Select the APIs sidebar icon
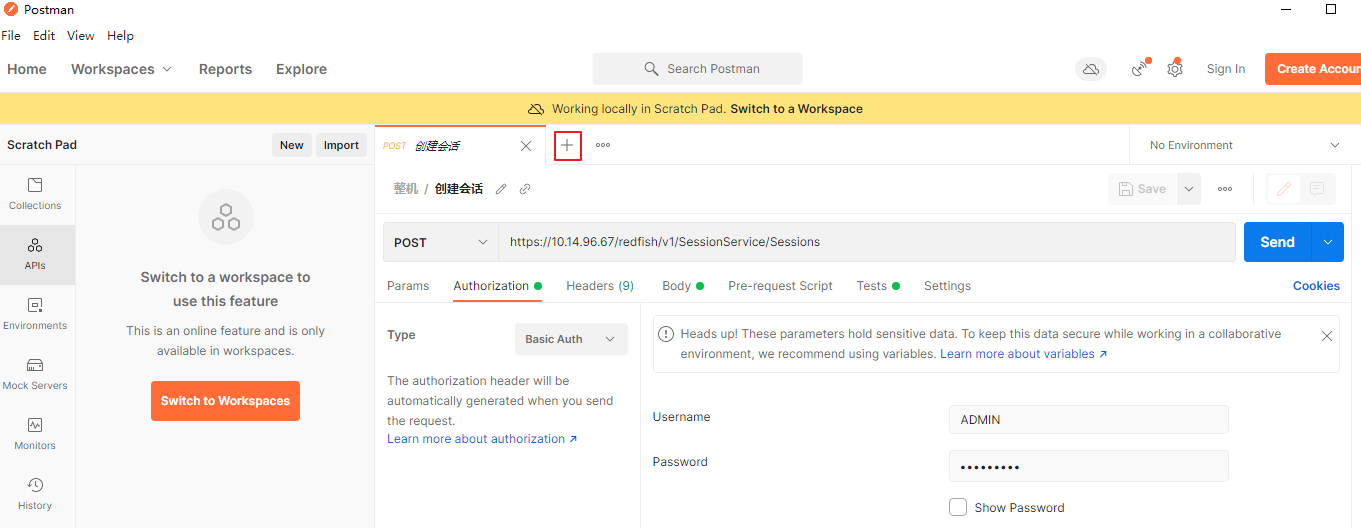The height and width of the screenshot is (528, 1361). (35, 254)
